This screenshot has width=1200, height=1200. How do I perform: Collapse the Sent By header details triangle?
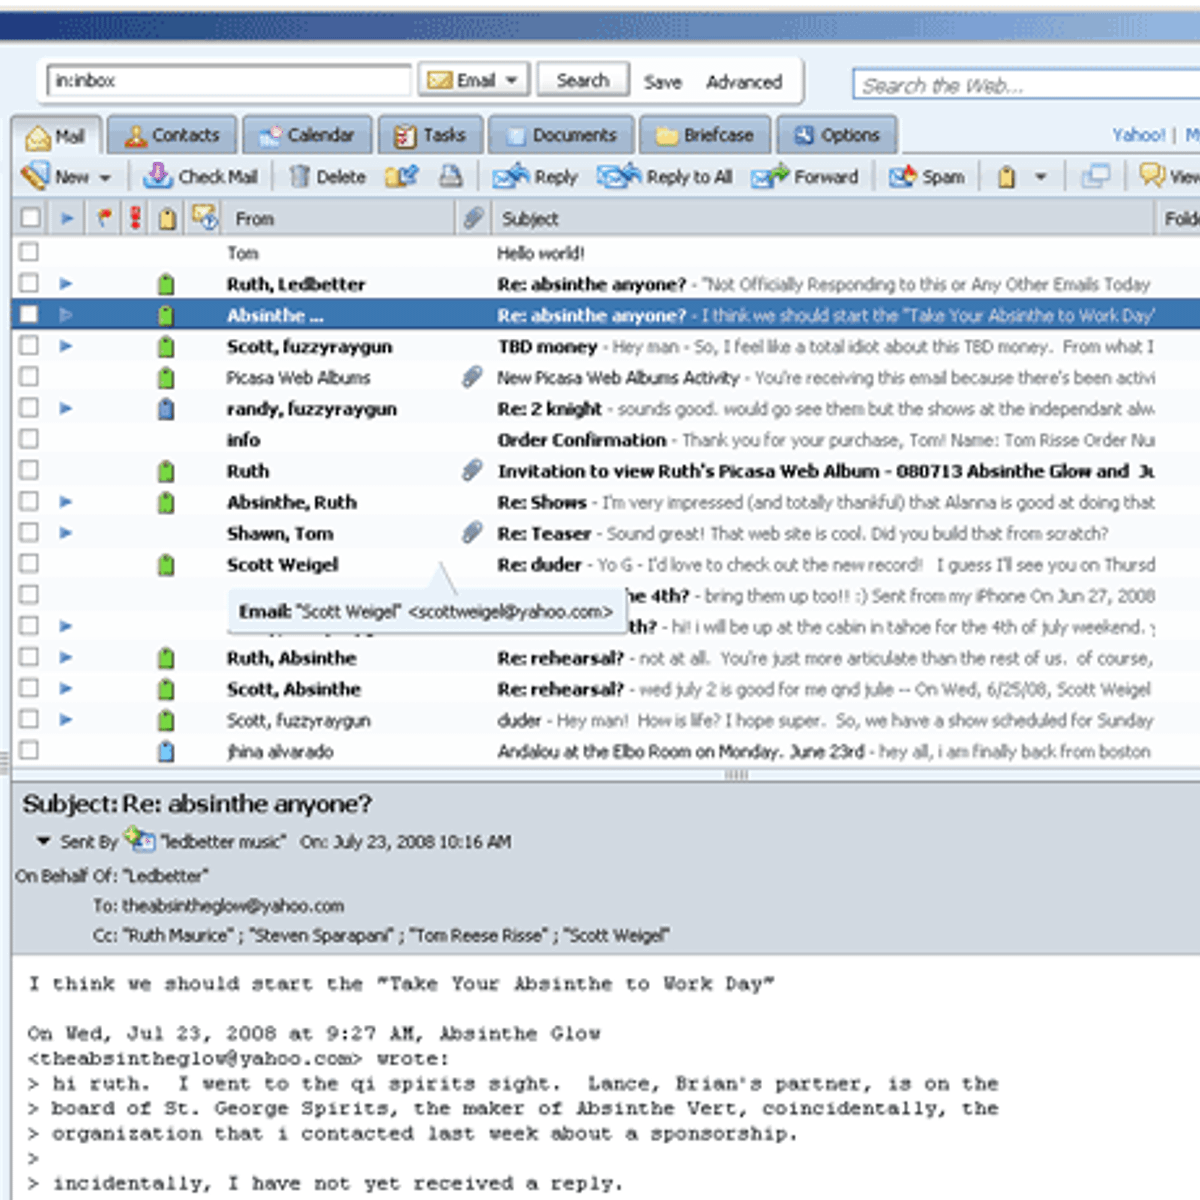coord(43,841)
